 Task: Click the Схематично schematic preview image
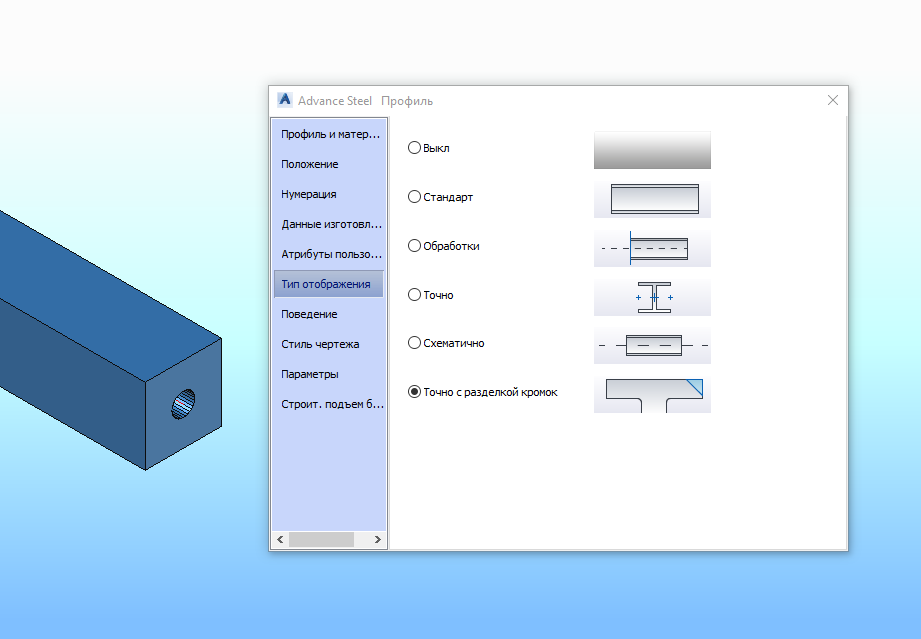pos(652,345)
